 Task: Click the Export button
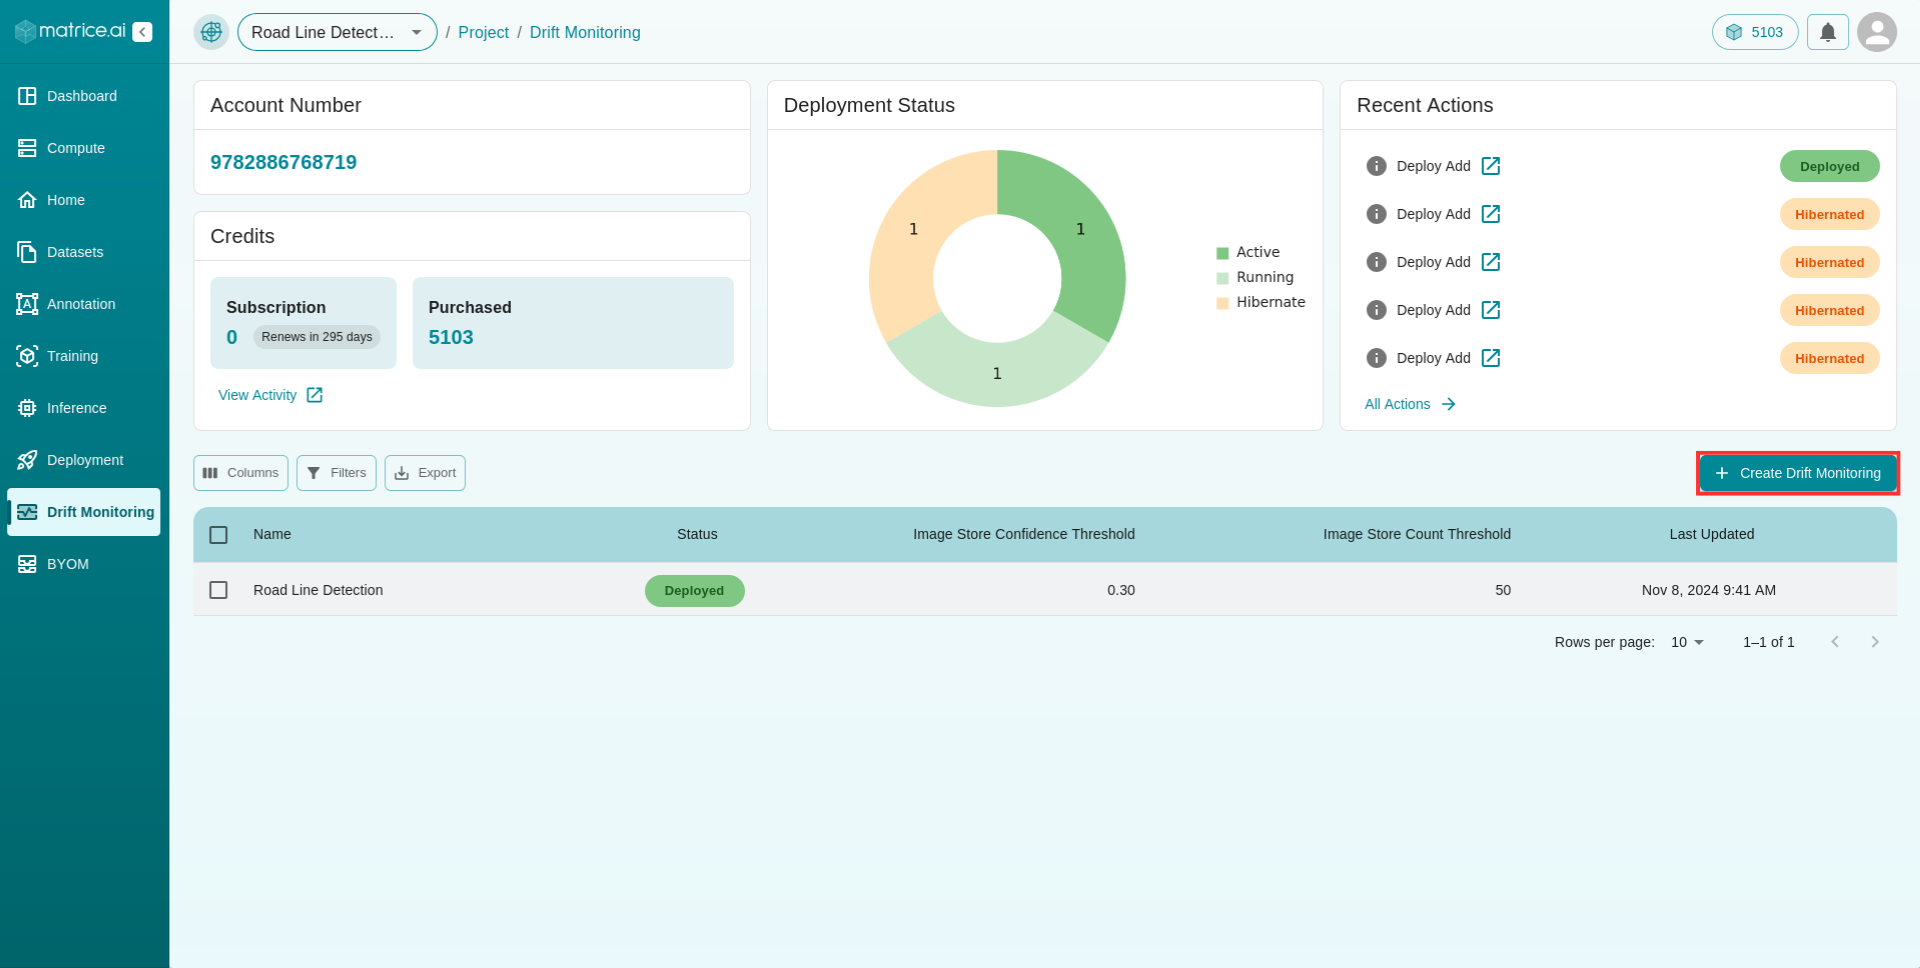(x=425, y=473)
